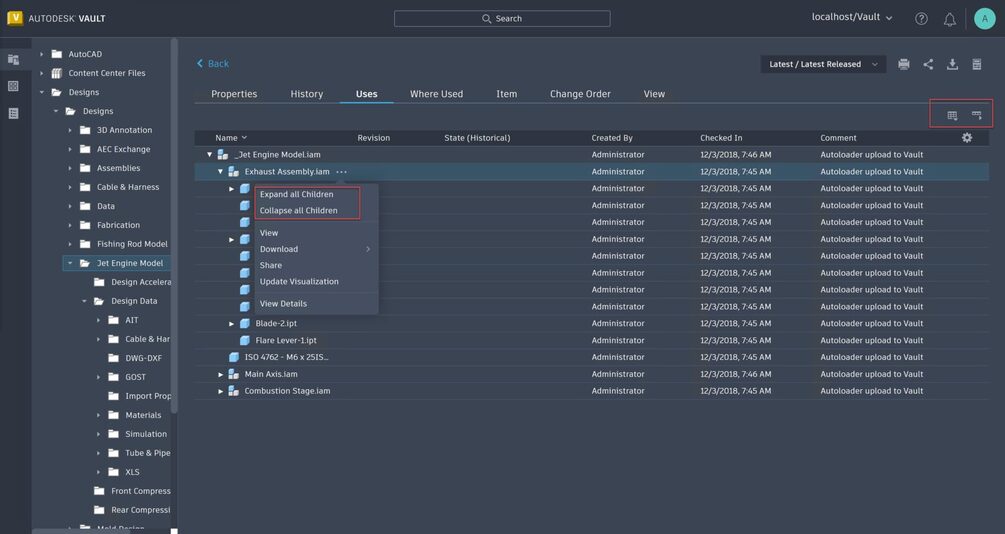Expand the Blade-2.ipt row
1005x534 pixels.
[231, 324]
